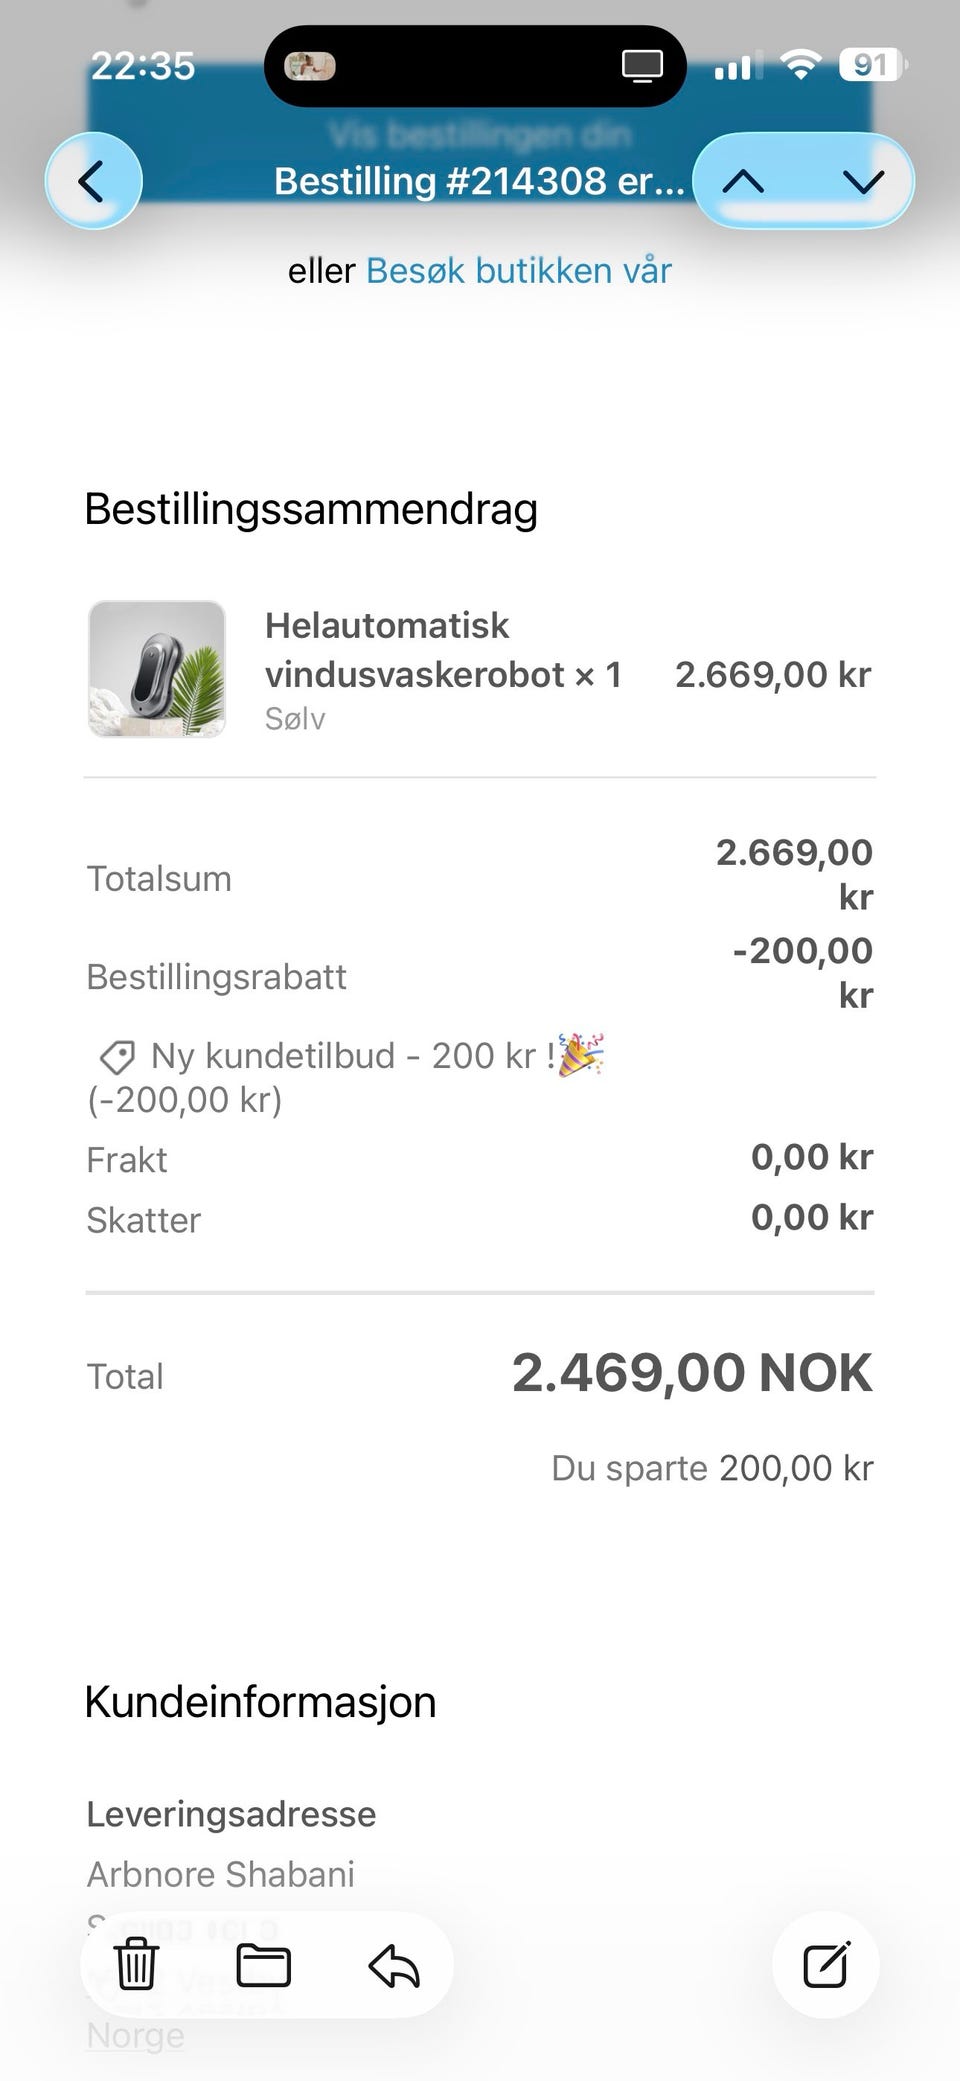Image resolution: width=960 pixels, height=2081 pixels.
Task: Go to previous message with up chevron
Action: pos(744,181)
